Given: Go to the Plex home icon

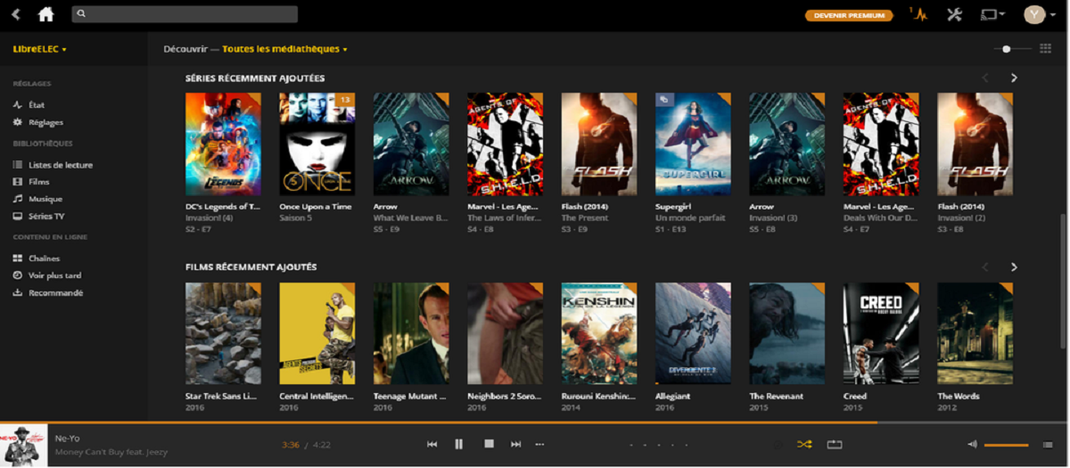Looking at the screenshot, I should pyautogui.click(x=46, y=14).
